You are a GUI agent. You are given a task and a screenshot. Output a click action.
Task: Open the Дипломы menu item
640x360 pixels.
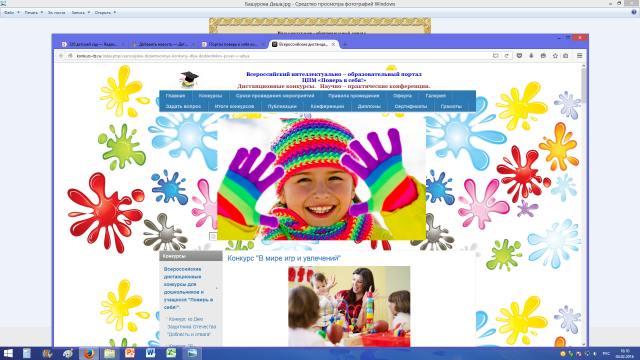click(369, 107)
